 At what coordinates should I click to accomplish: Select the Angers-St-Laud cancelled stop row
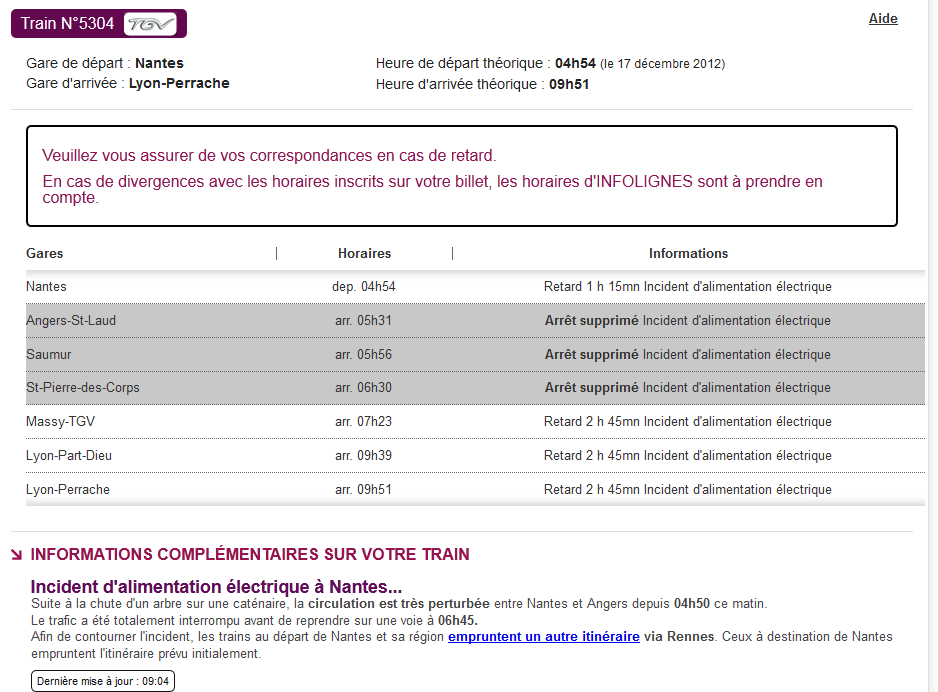click(x=475, y=321)
